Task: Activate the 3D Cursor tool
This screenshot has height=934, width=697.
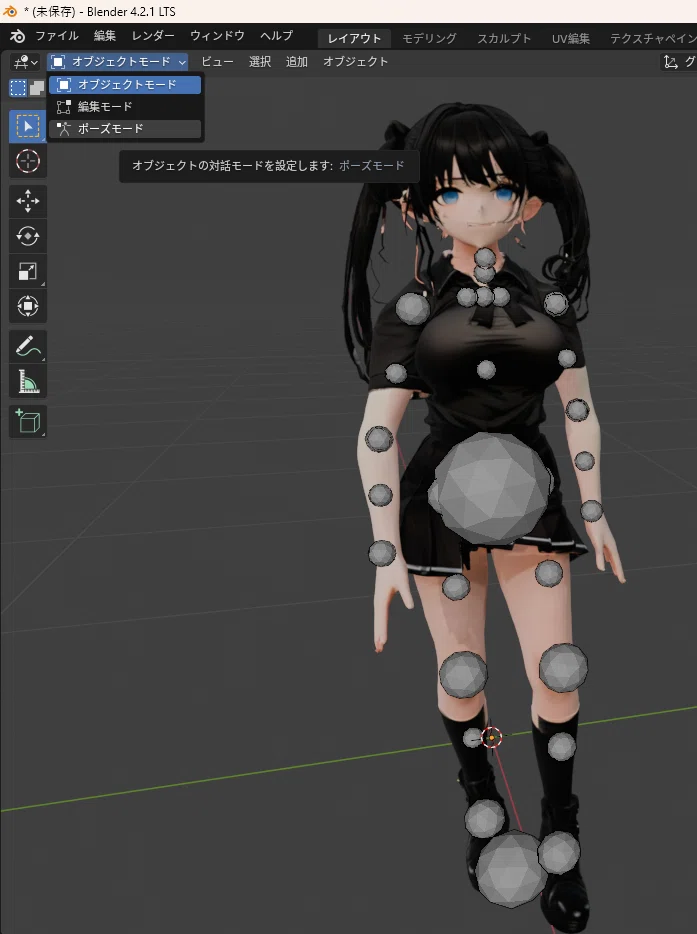Action: (27, 161)
